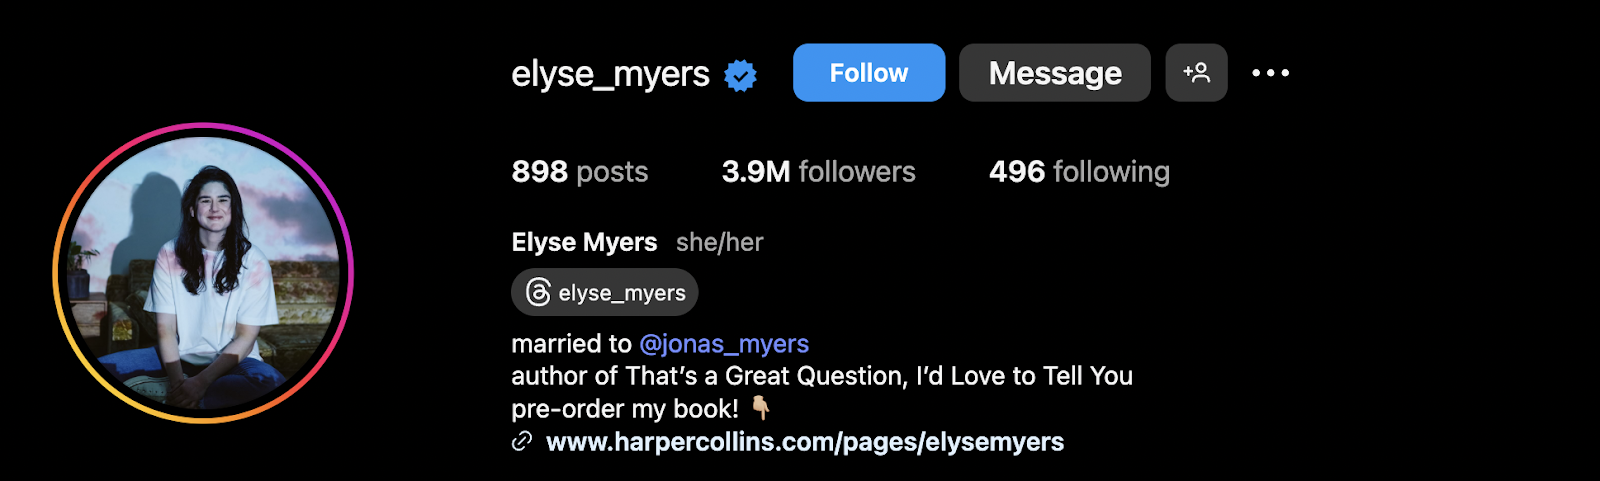Click the 898 posts count
The image size is (1600, 481).
coord(580,171)
